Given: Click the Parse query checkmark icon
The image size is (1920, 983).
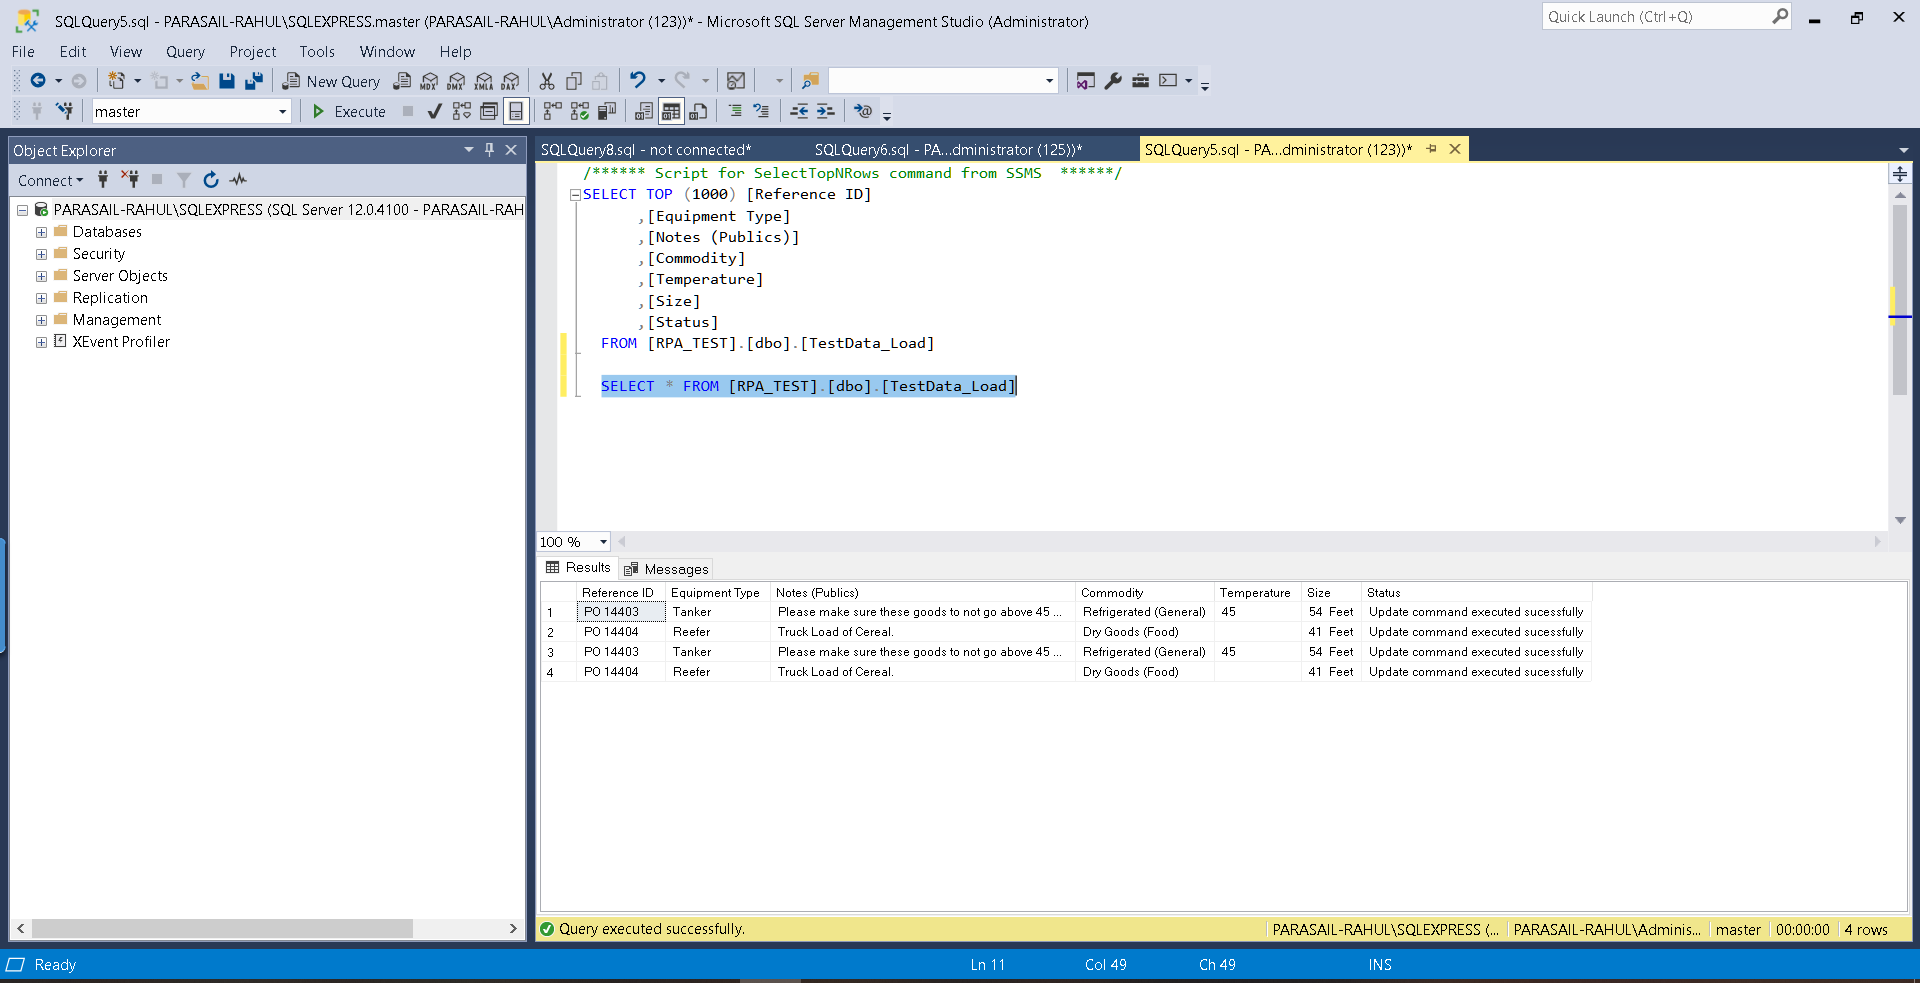Looking at the screenshot, I should (434, 112).
